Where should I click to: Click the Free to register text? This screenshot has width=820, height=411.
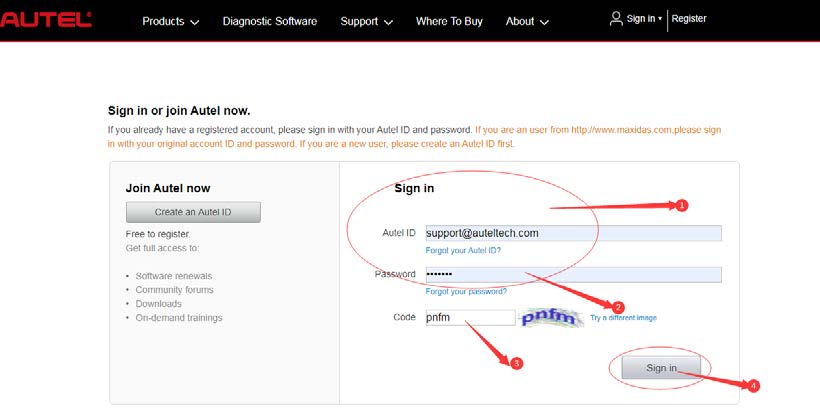158,234
